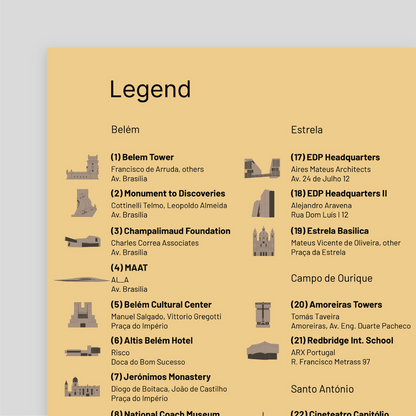Click the Alejandro Aravena text
This screenshot has height=416, width=416.
(321, 205)
